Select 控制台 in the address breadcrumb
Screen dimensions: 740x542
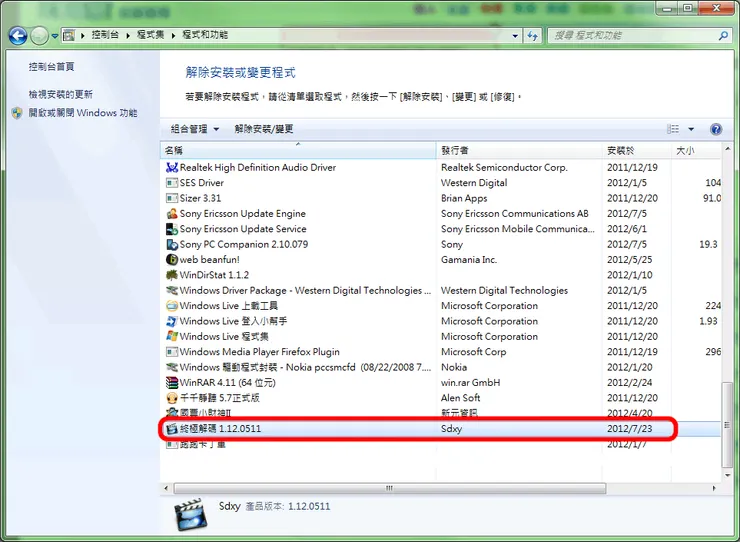pyautogui.click(x=105, y=35)
